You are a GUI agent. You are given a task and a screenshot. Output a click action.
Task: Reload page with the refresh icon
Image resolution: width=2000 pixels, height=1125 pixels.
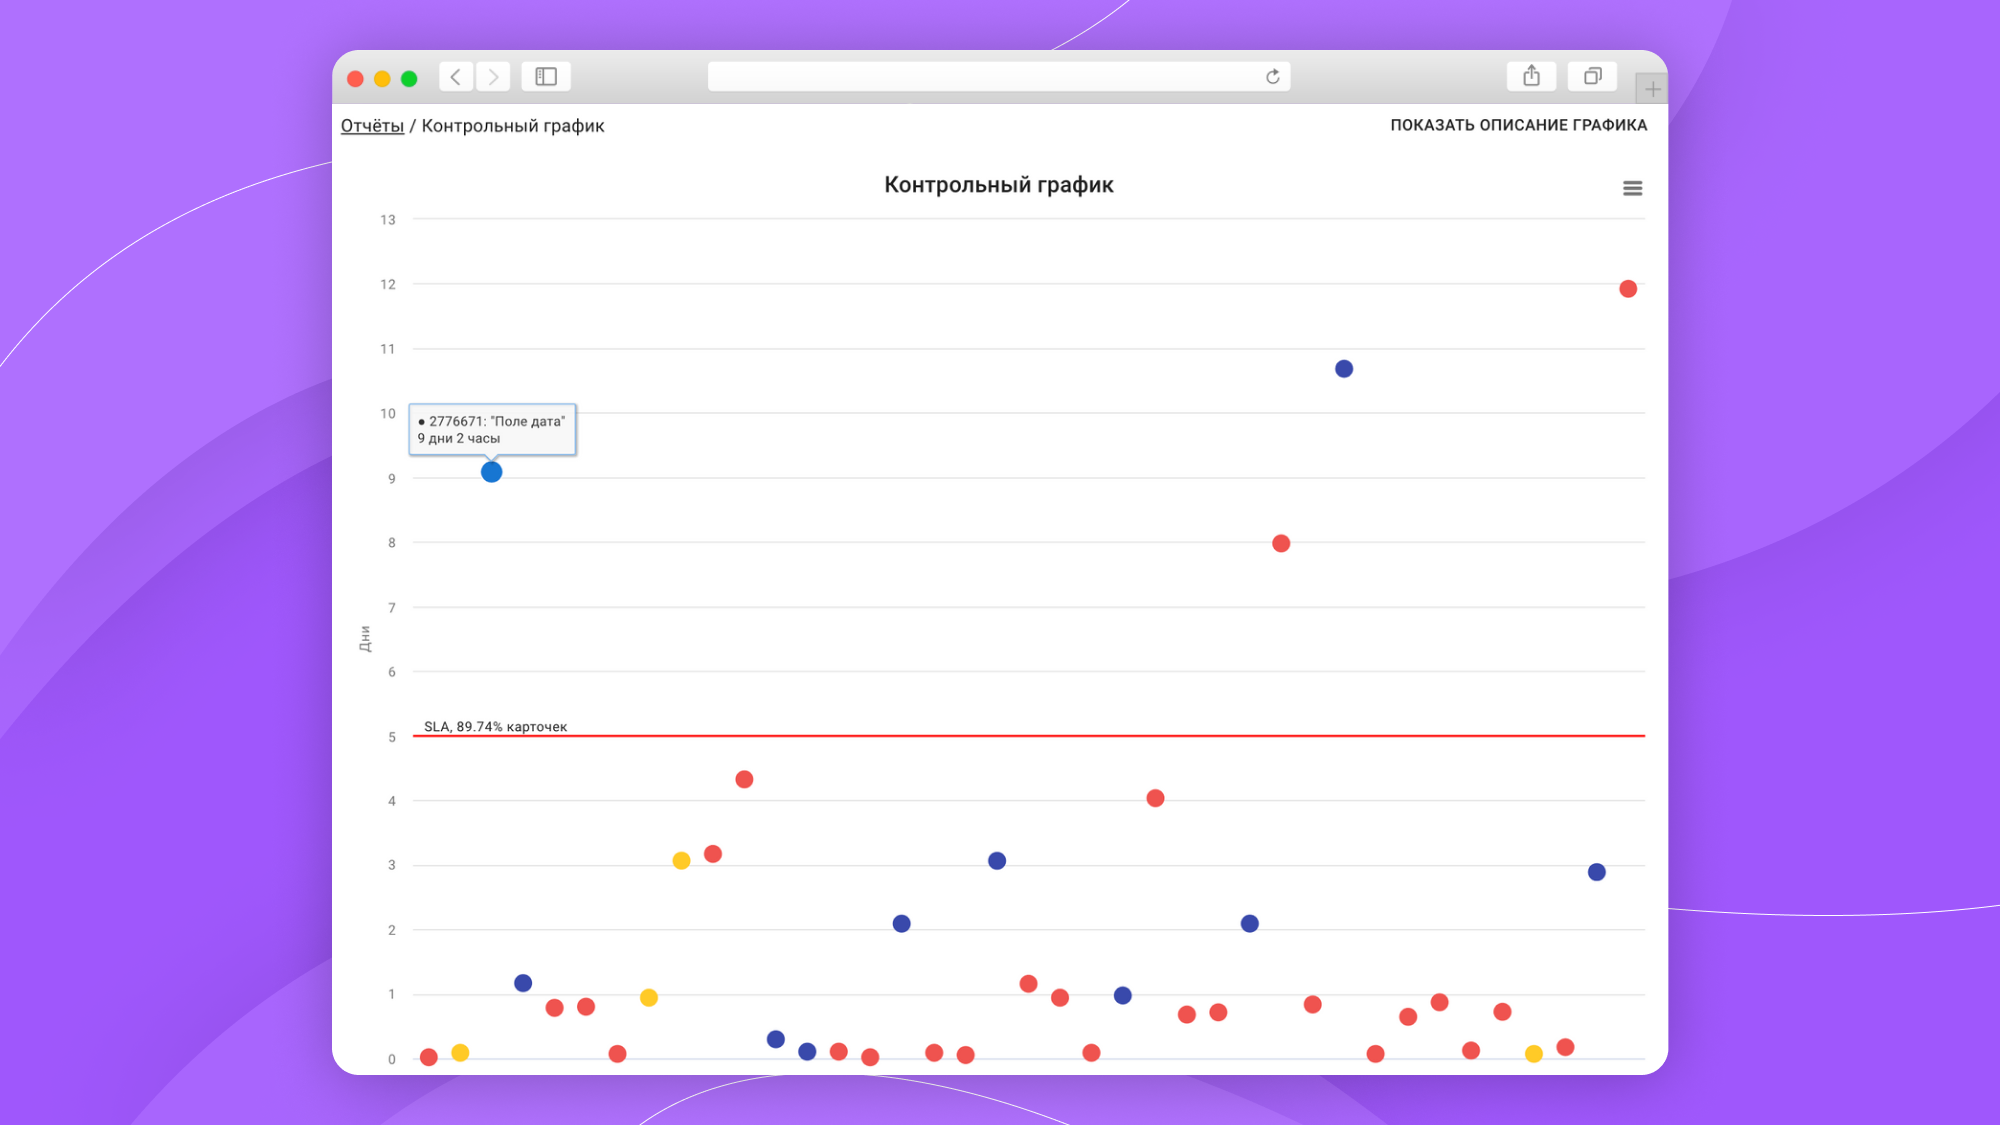click(1273, 77)
